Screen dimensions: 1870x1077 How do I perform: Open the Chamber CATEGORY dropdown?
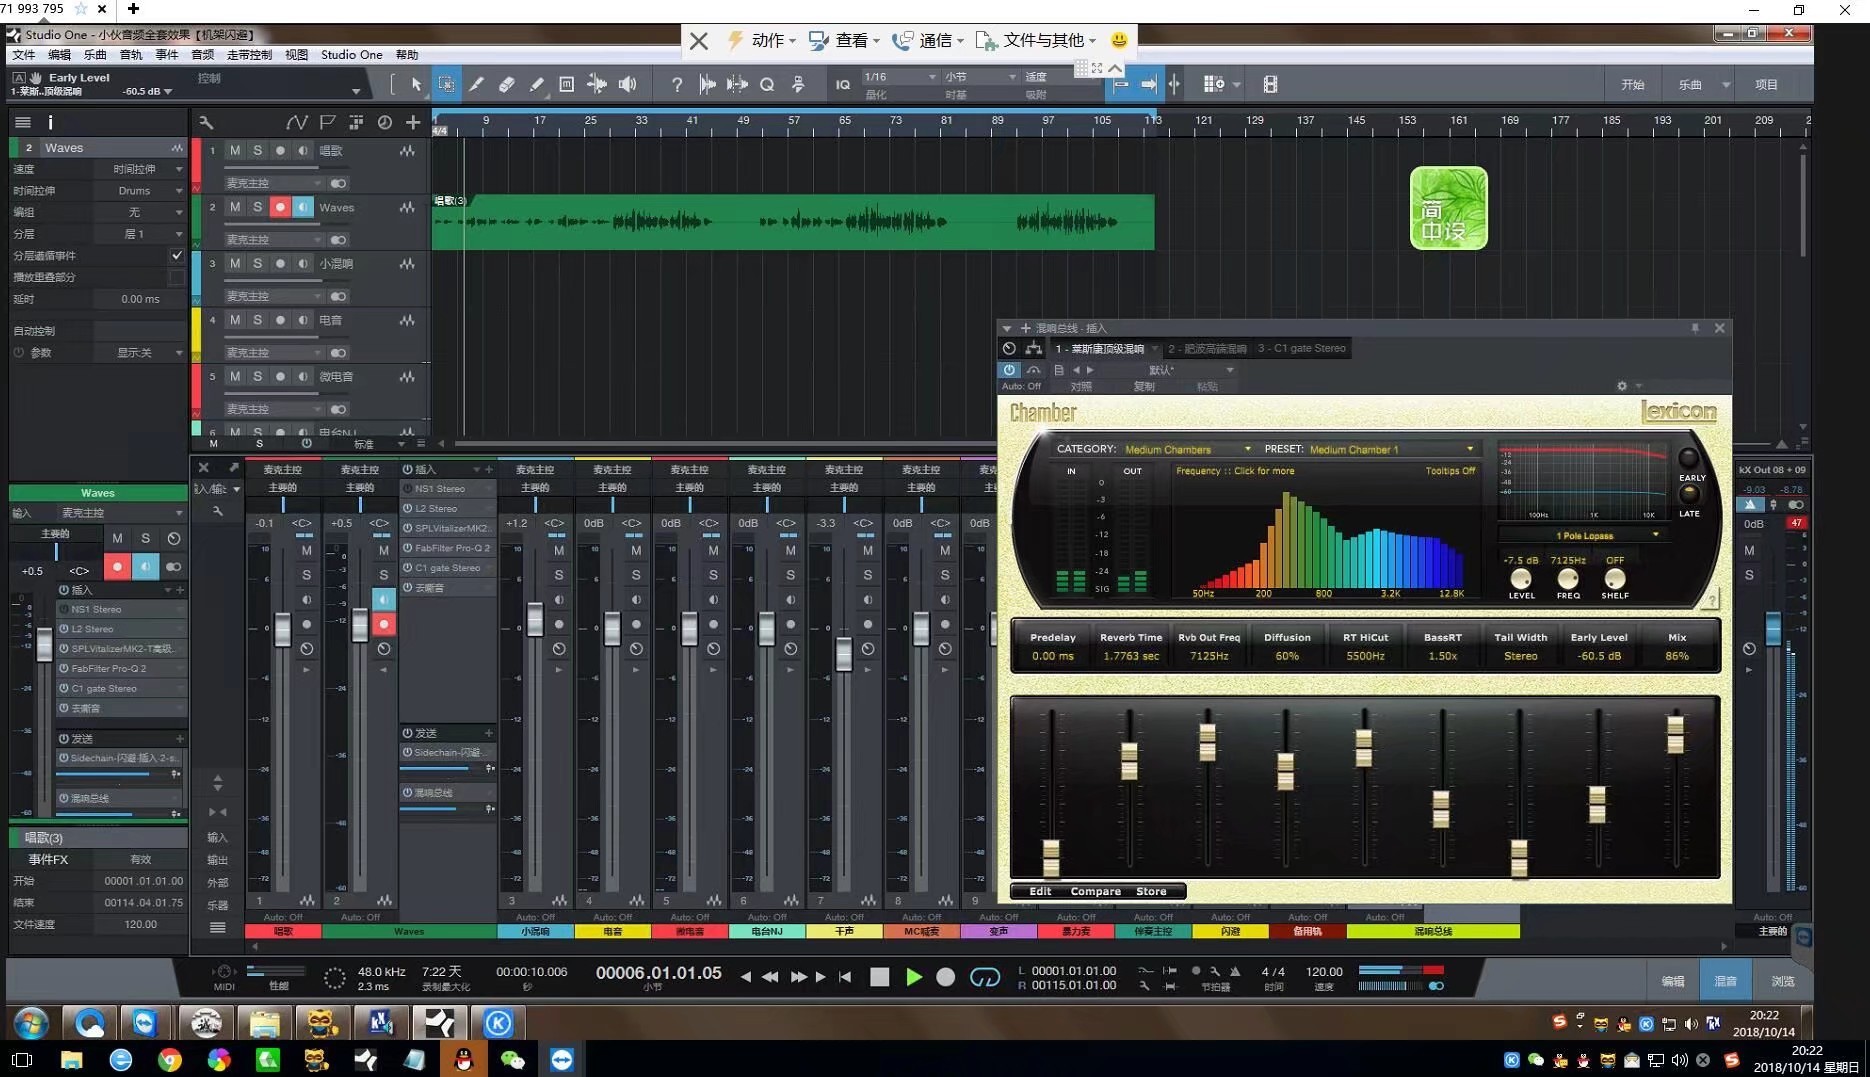pos(1188,449)
